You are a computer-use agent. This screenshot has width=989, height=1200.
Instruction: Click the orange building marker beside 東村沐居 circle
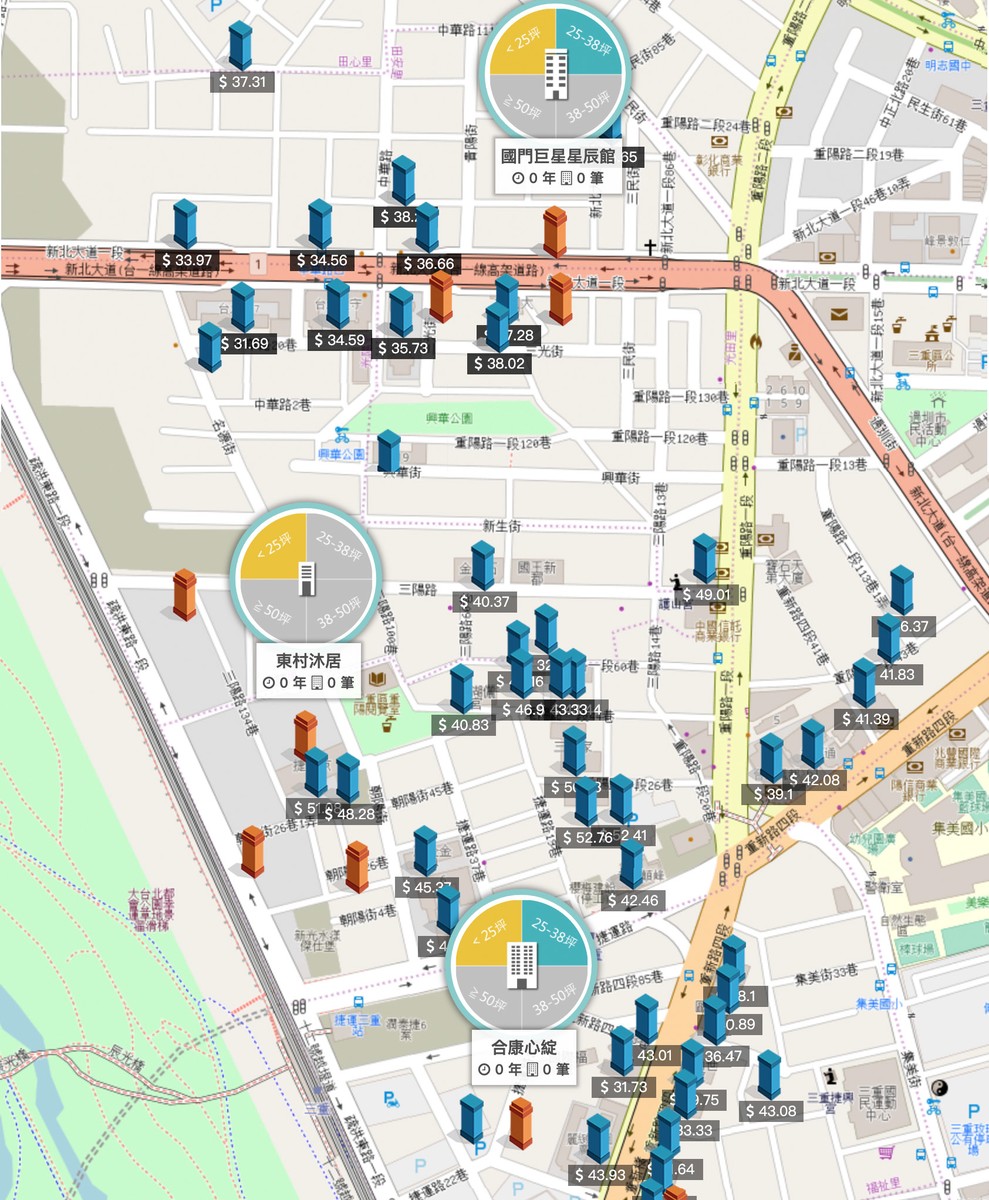(x=185, y=595)
